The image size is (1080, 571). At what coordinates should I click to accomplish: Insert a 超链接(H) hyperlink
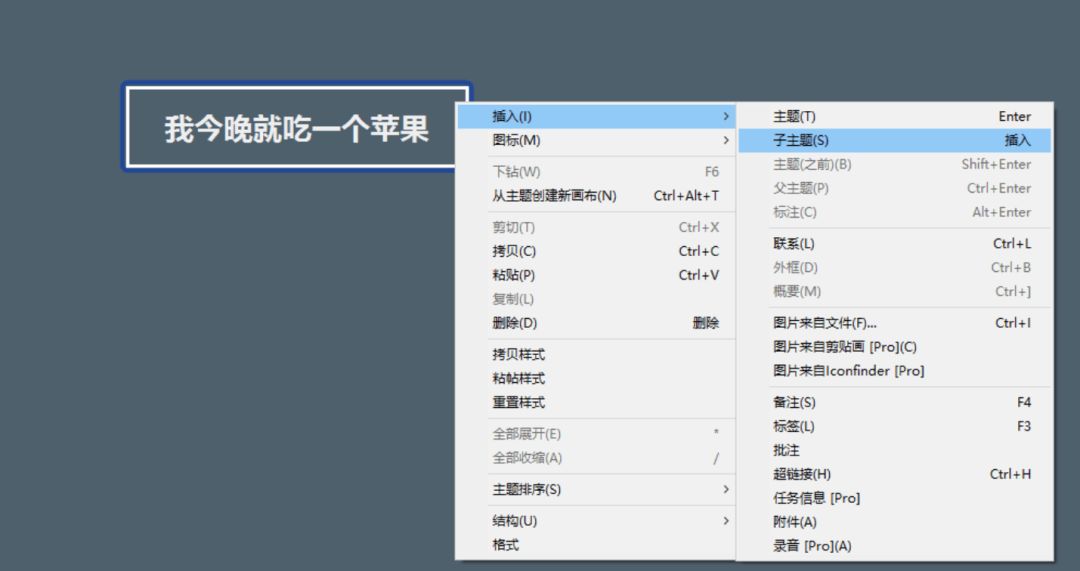tap(895, 474)
